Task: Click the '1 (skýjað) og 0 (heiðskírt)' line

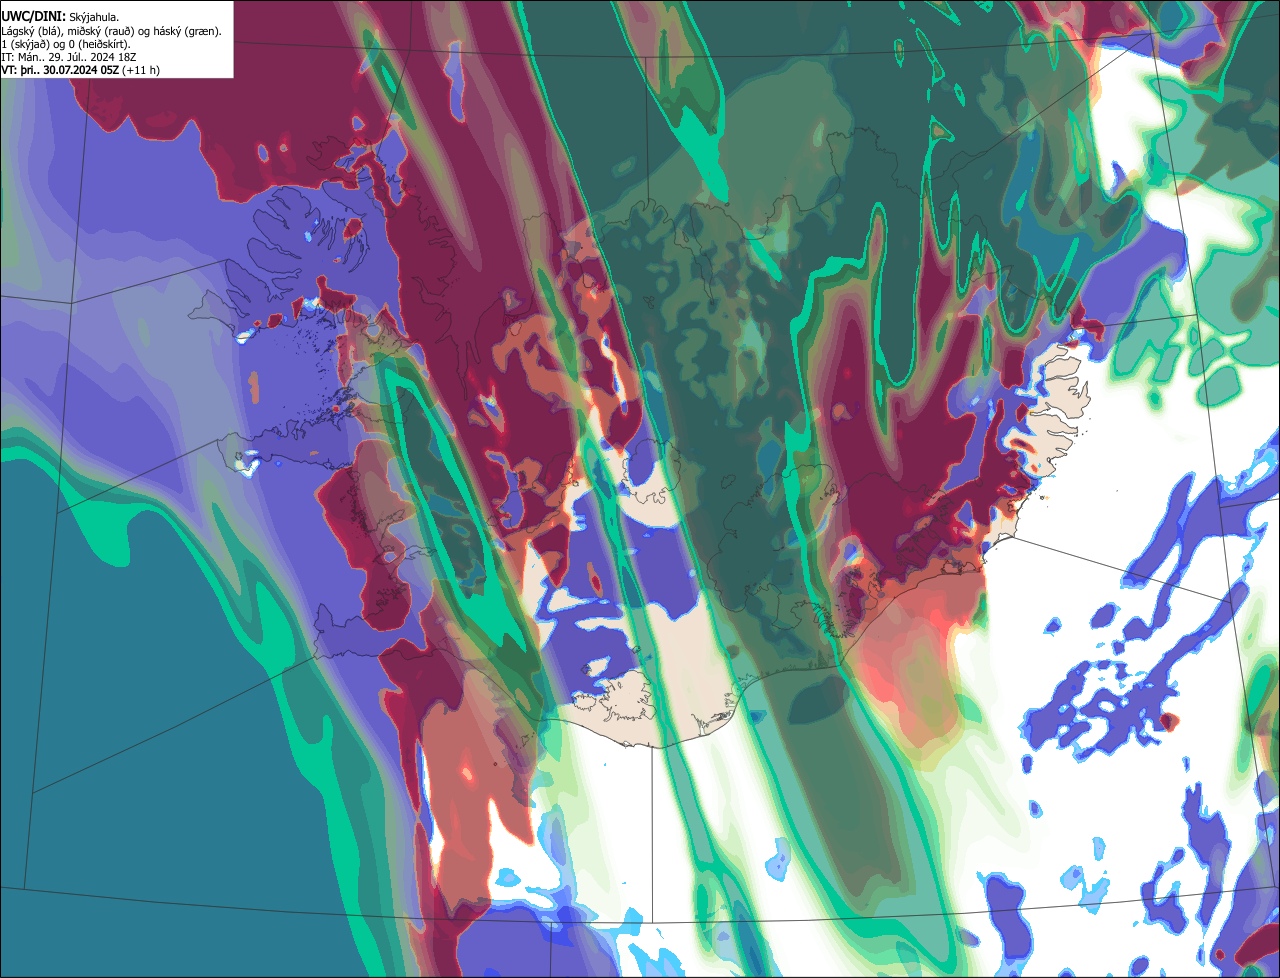Action: tap(66, 44)
